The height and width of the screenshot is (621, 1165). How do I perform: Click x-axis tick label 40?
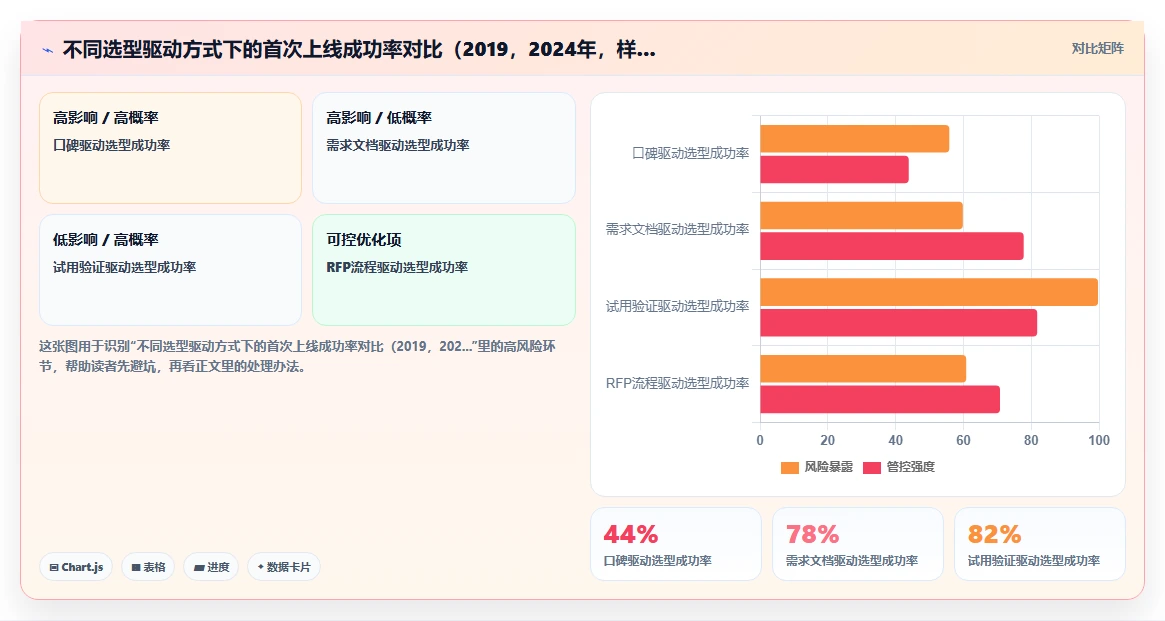point(895,440)
